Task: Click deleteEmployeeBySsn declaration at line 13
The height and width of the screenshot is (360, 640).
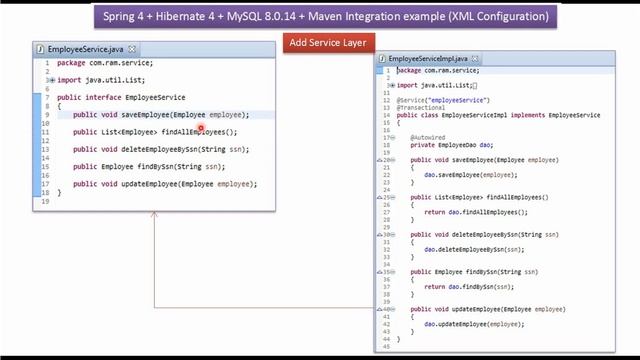Action: (x=161, y=149)
